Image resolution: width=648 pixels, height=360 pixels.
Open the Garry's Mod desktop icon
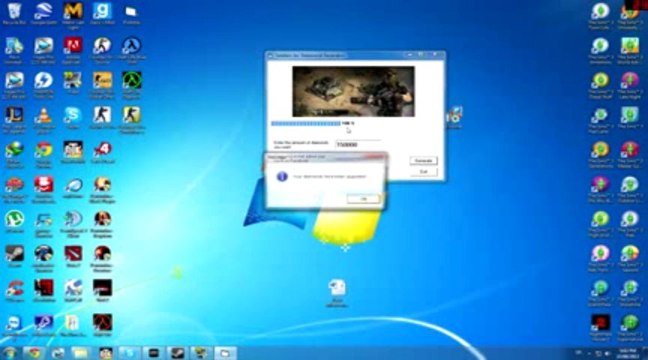102,11
